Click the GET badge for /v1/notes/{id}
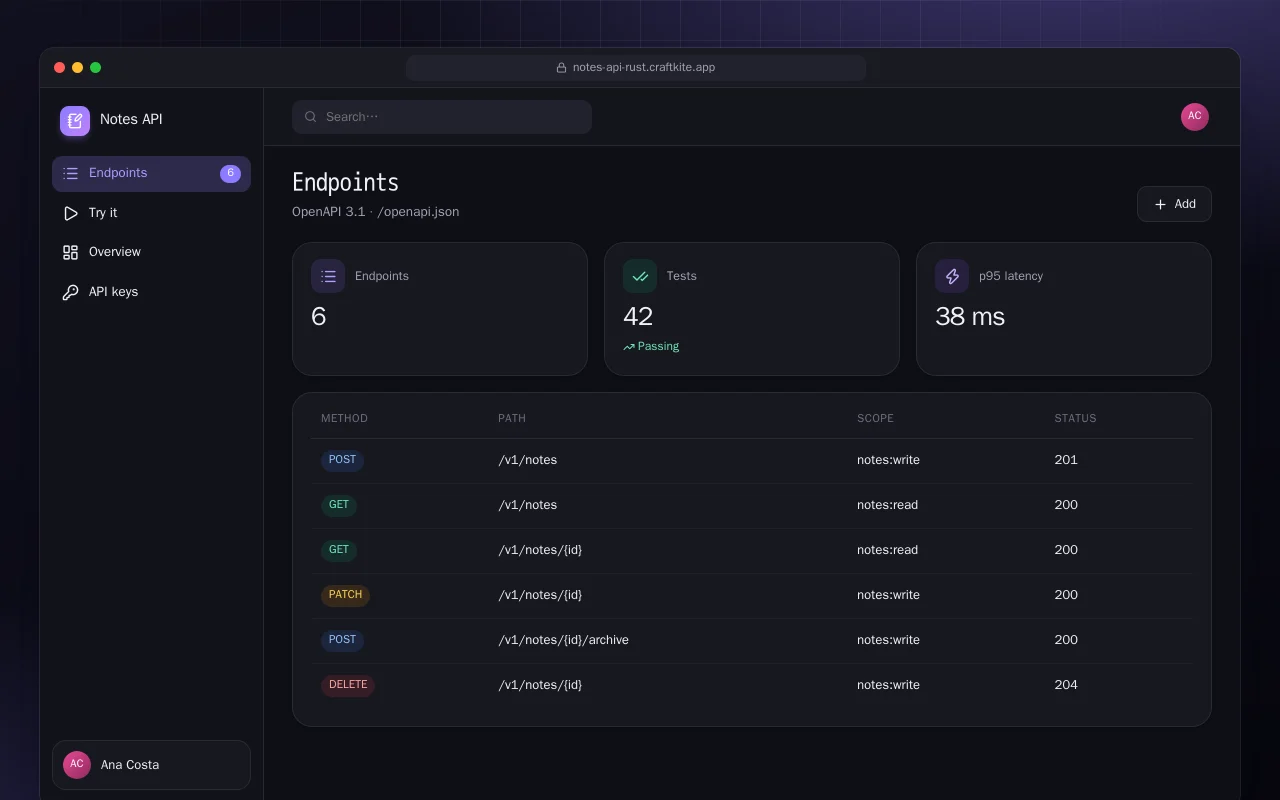Screen dimensions: 1280x800 pyautogui.click(x=339, y=550)
